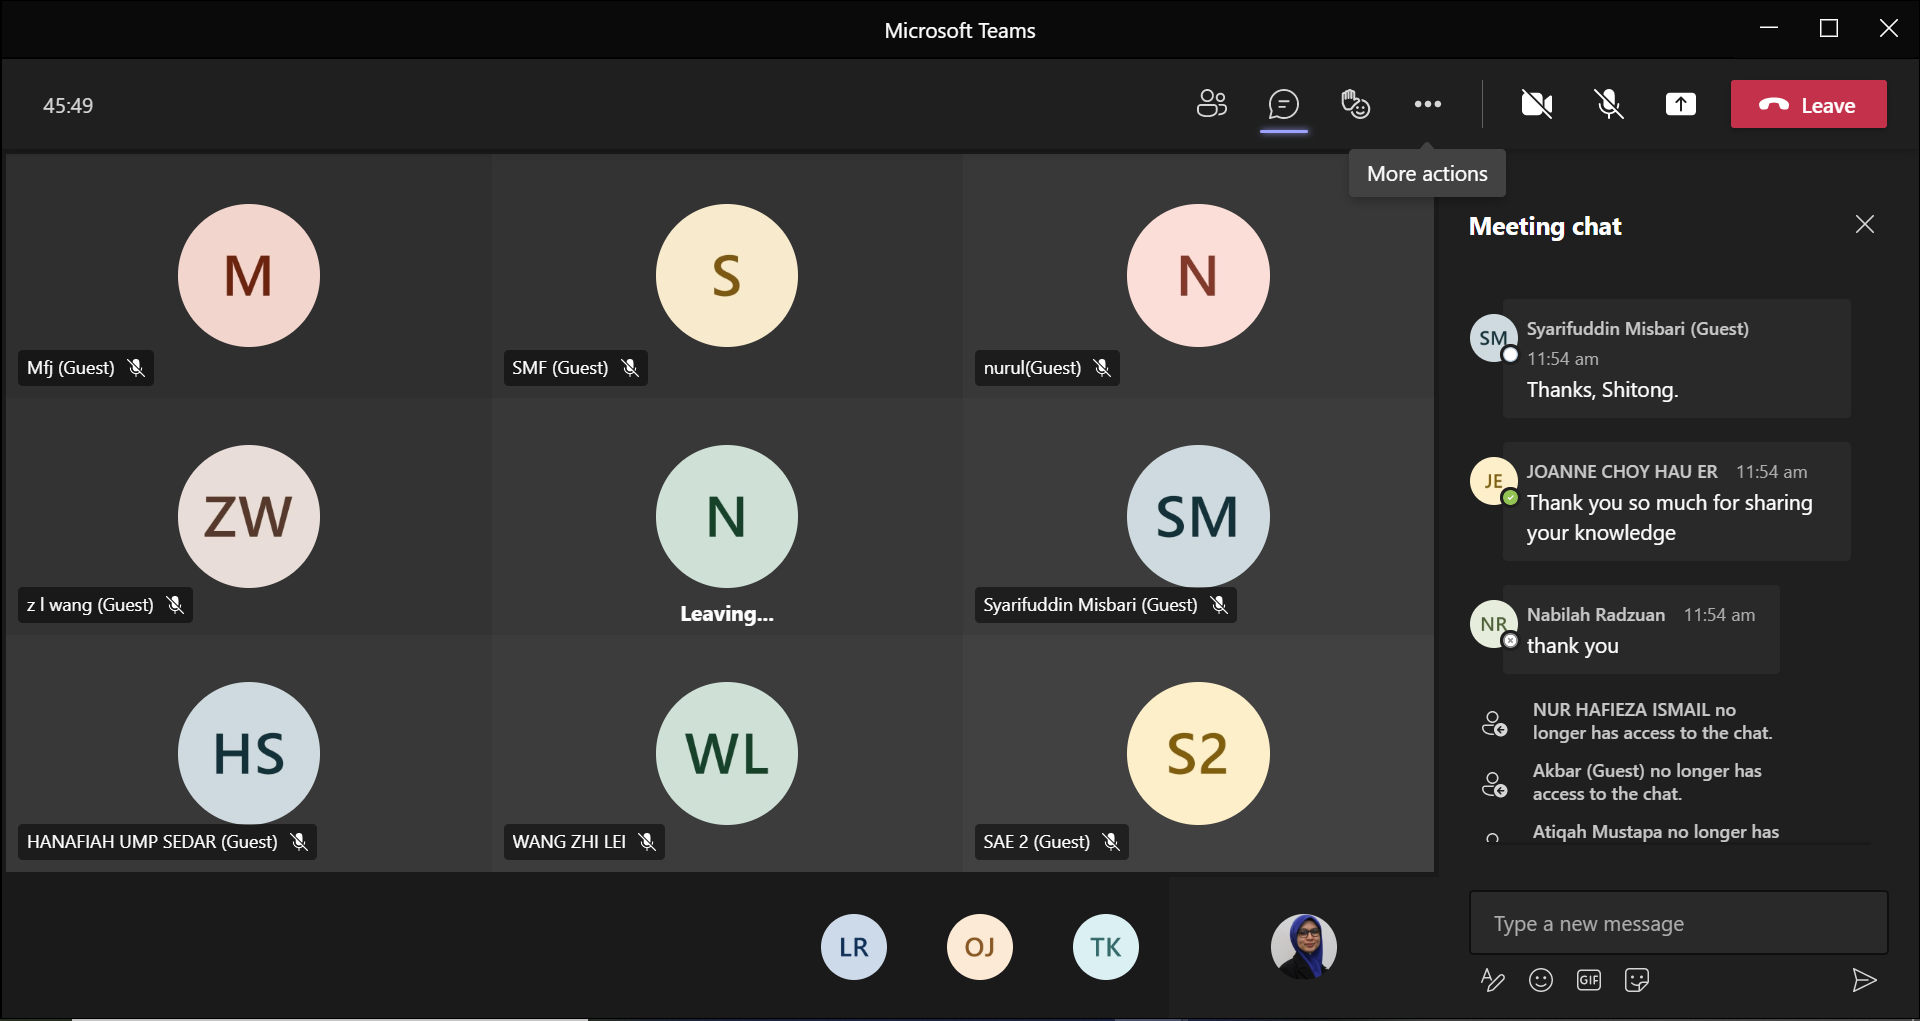Click the TK participant avatar
1920x1021 pixels.
coord(1105,946)
